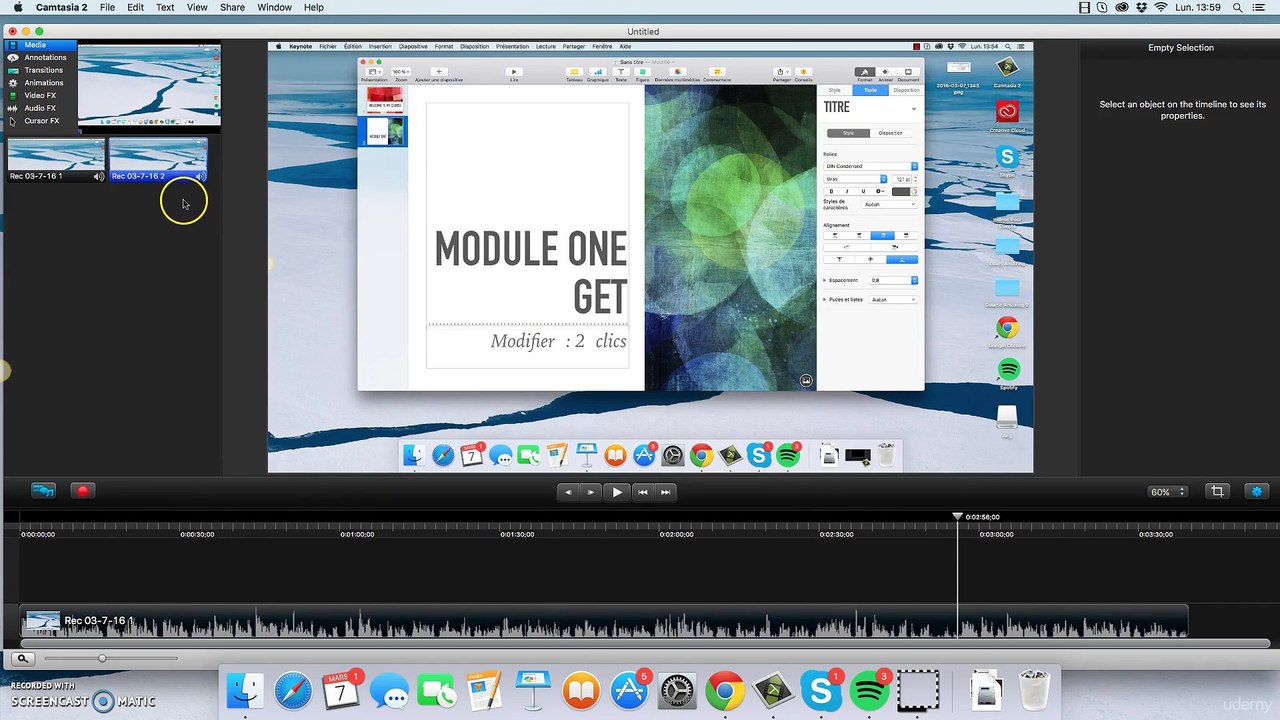This screenshot has width=1280, height=720.
Task: Toggle the properties gear icon
Action: coord(1257,491)
